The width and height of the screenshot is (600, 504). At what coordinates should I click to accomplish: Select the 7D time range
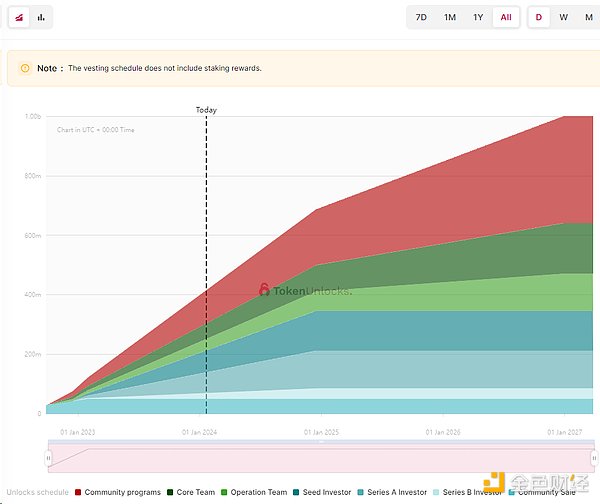pyautogui.click(x=421, y=17)
